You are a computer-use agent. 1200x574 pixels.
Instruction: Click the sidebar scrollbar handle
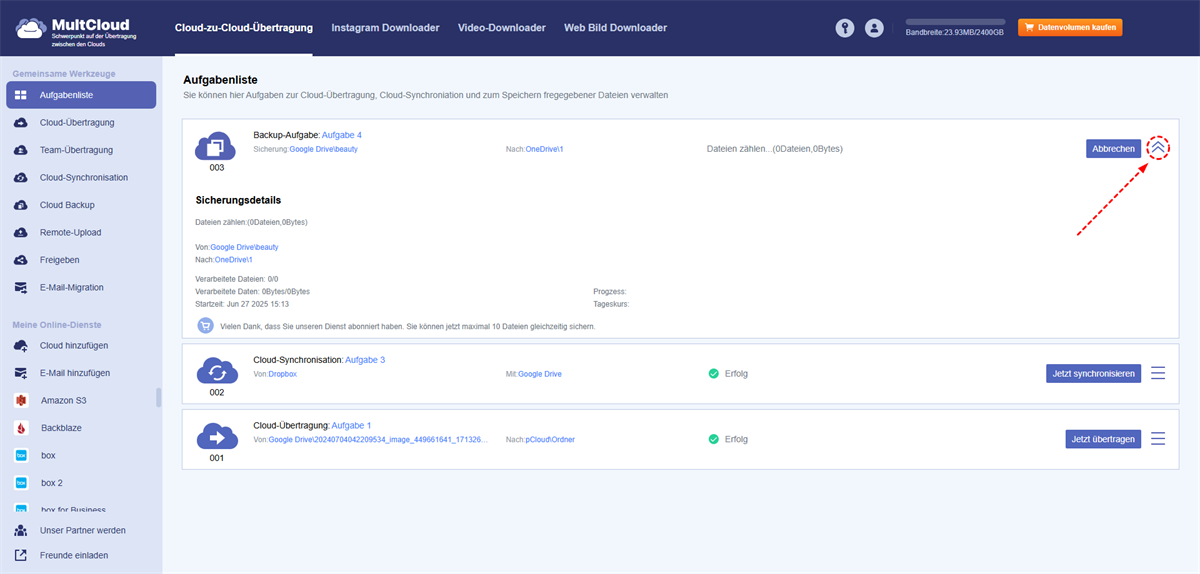158,397
